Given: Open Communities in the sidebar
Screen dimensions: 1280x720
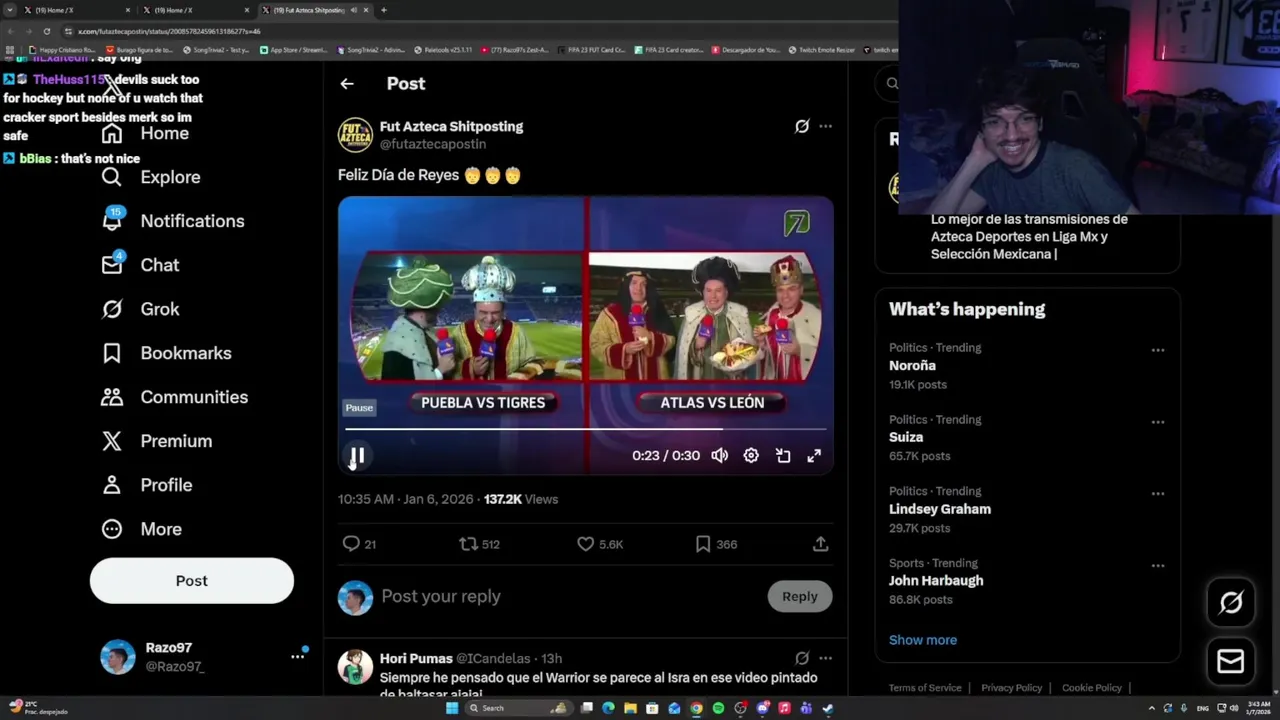Looking at the screenshot, I should coord(174,397).
